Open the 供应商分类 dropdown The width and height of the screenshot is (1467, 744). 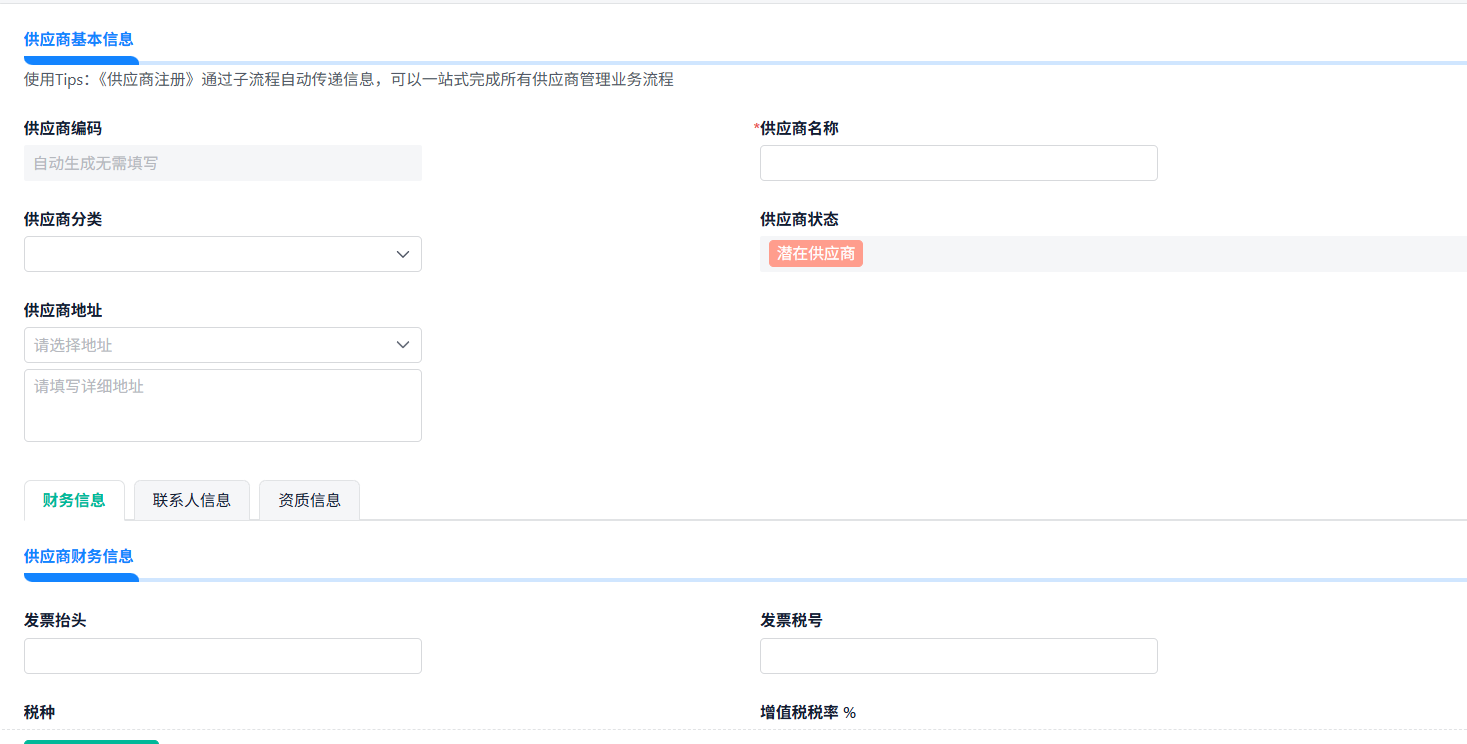[x=222, y=254]
